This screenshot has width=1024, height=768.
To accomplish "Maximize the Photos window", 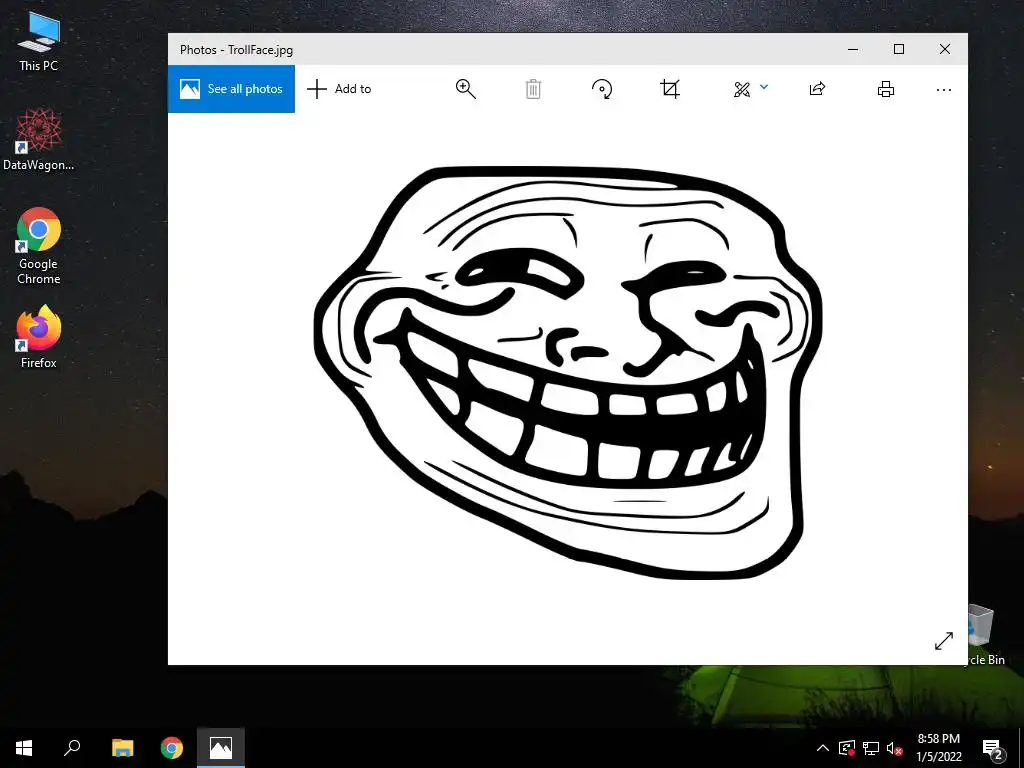I will pyautogui.click(x=899, y=49).
